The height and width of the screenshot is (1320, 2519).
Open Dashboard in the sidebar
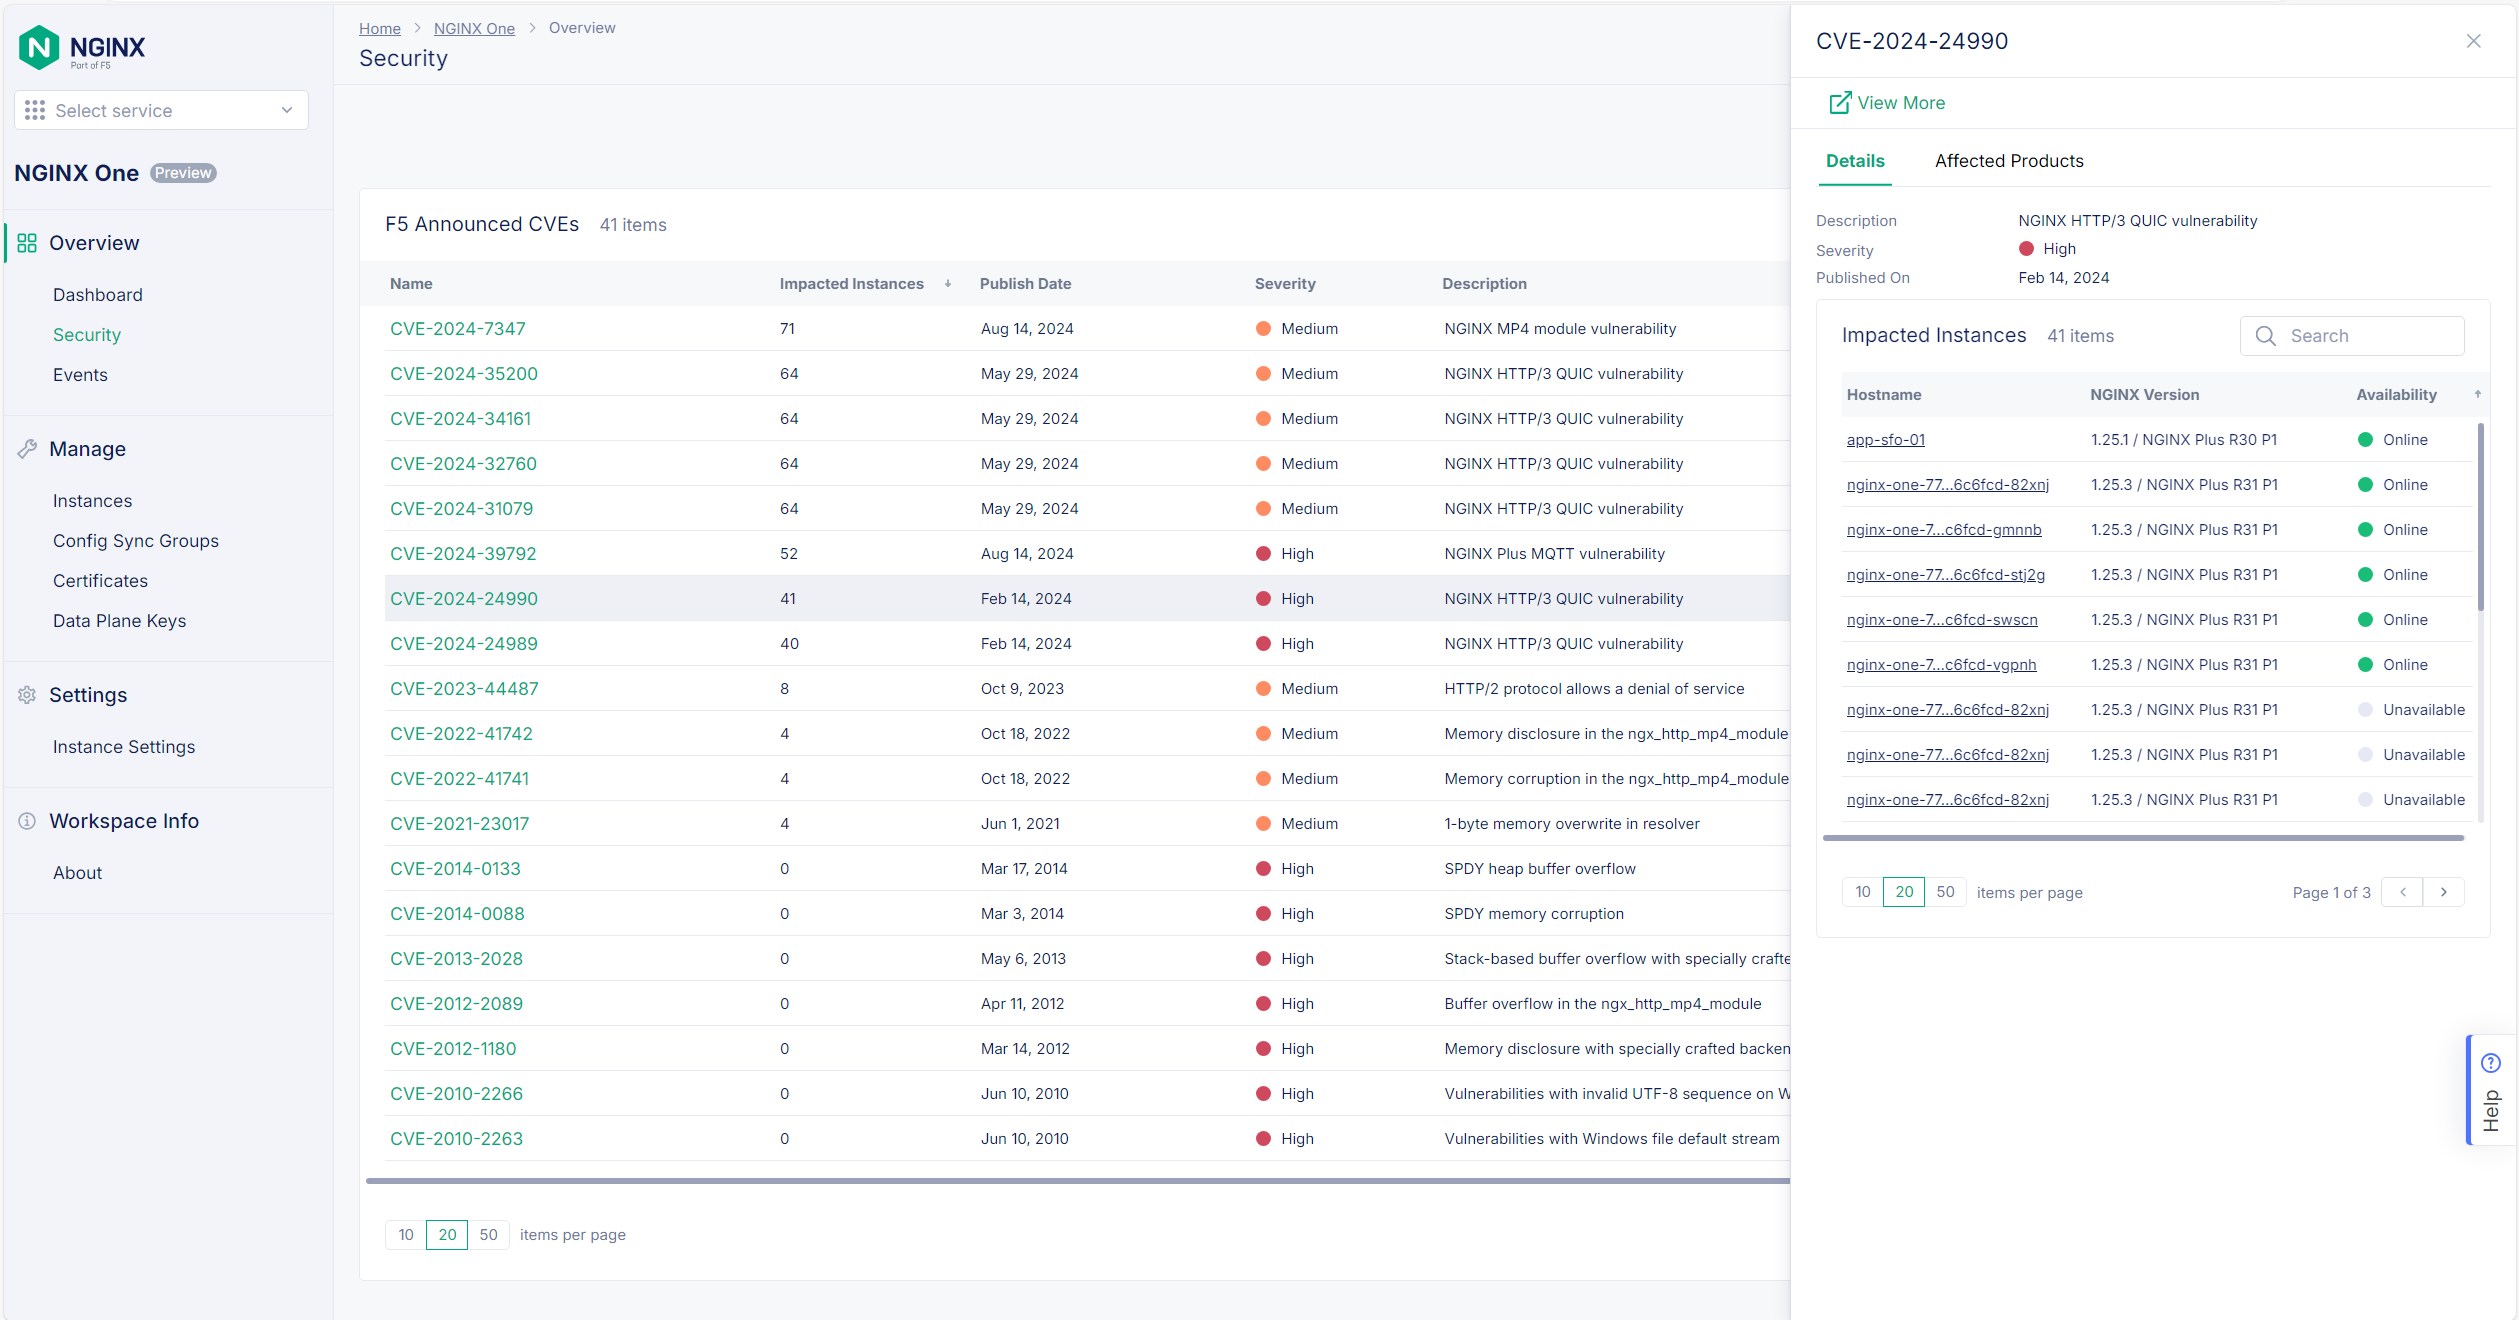tap(98, 295)
